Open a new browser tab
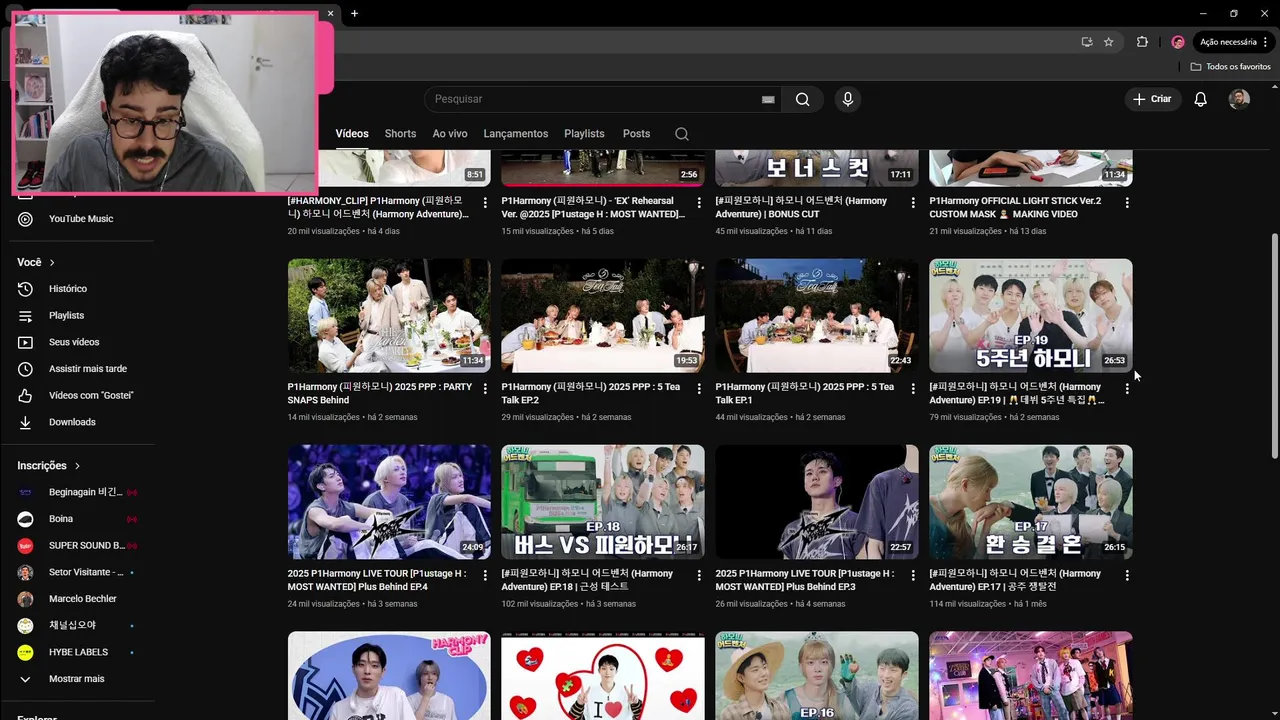1280x720 pixels. coord(354,13)
